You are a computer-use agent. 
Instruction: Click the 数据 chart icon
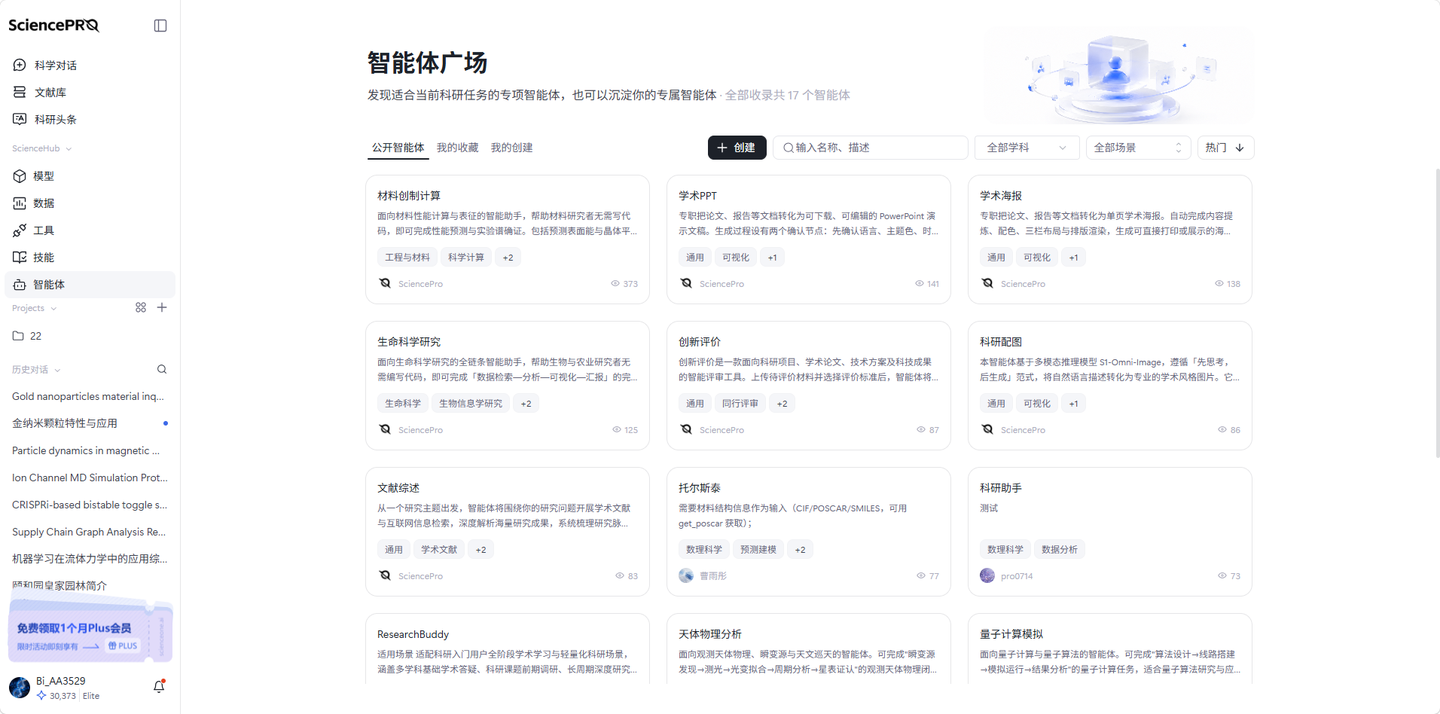(19, 203)
